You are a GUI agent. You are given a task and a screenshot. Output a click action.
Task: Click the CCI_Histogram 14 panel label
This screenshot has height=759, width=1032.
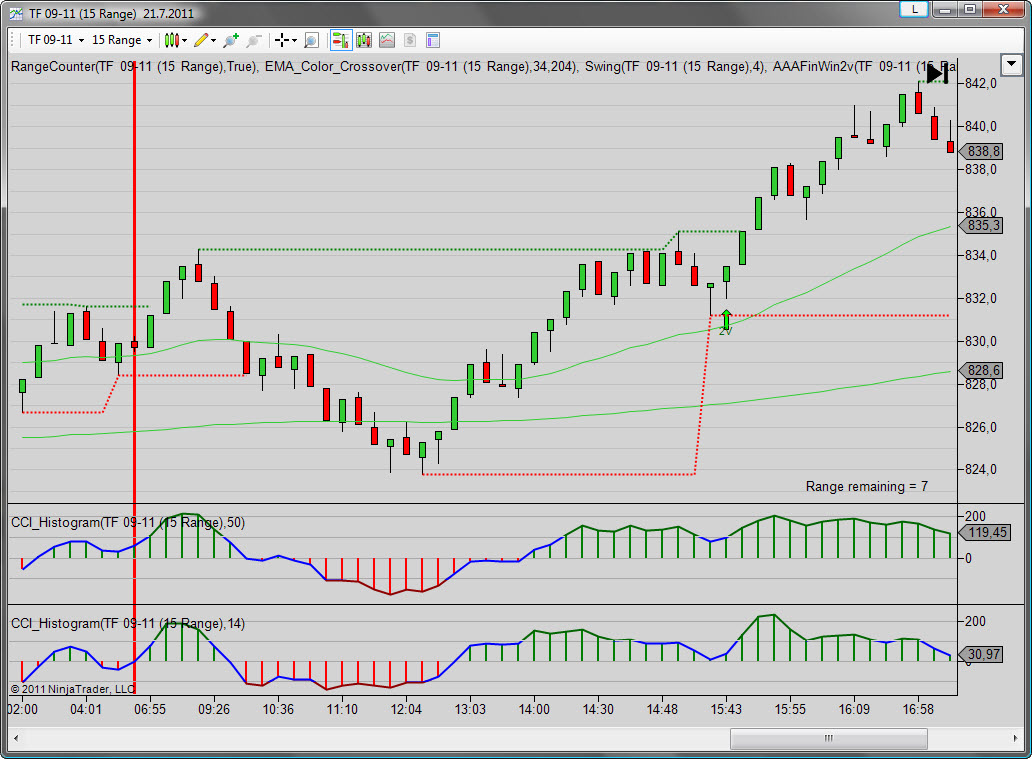pos(128,623)
